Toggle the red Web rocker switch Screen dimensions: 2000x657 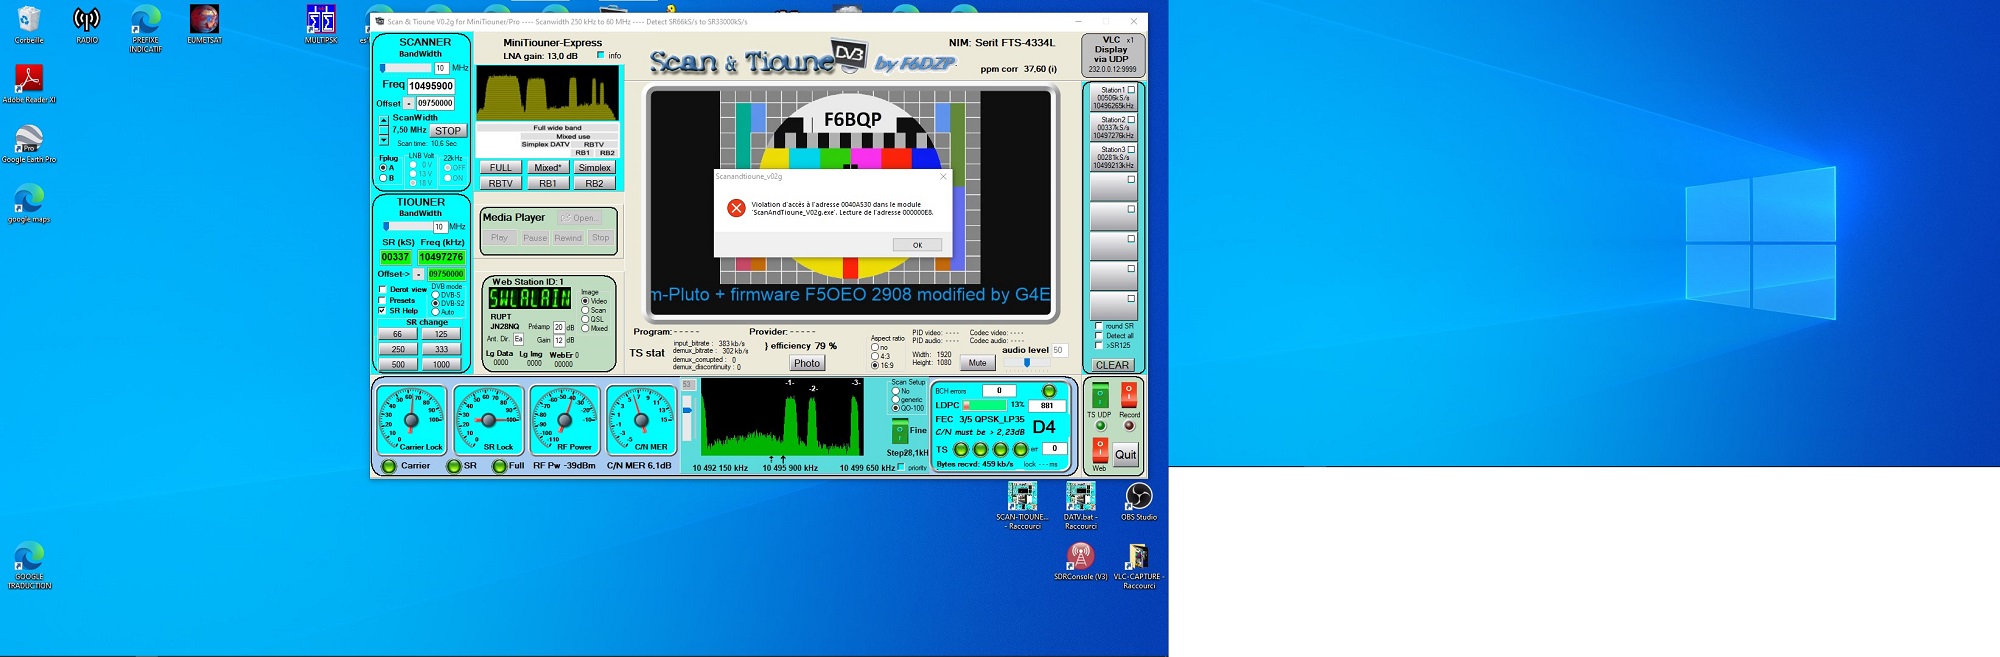(x=1100, y=450)
